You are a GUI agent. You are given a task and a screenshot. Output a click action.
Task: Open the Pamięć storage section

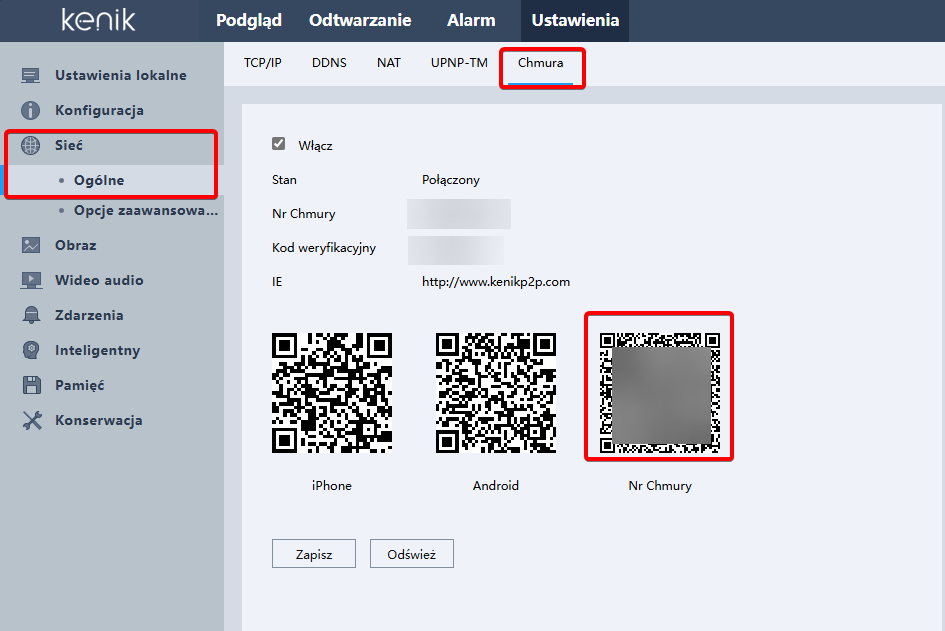(x=29, y=385)
